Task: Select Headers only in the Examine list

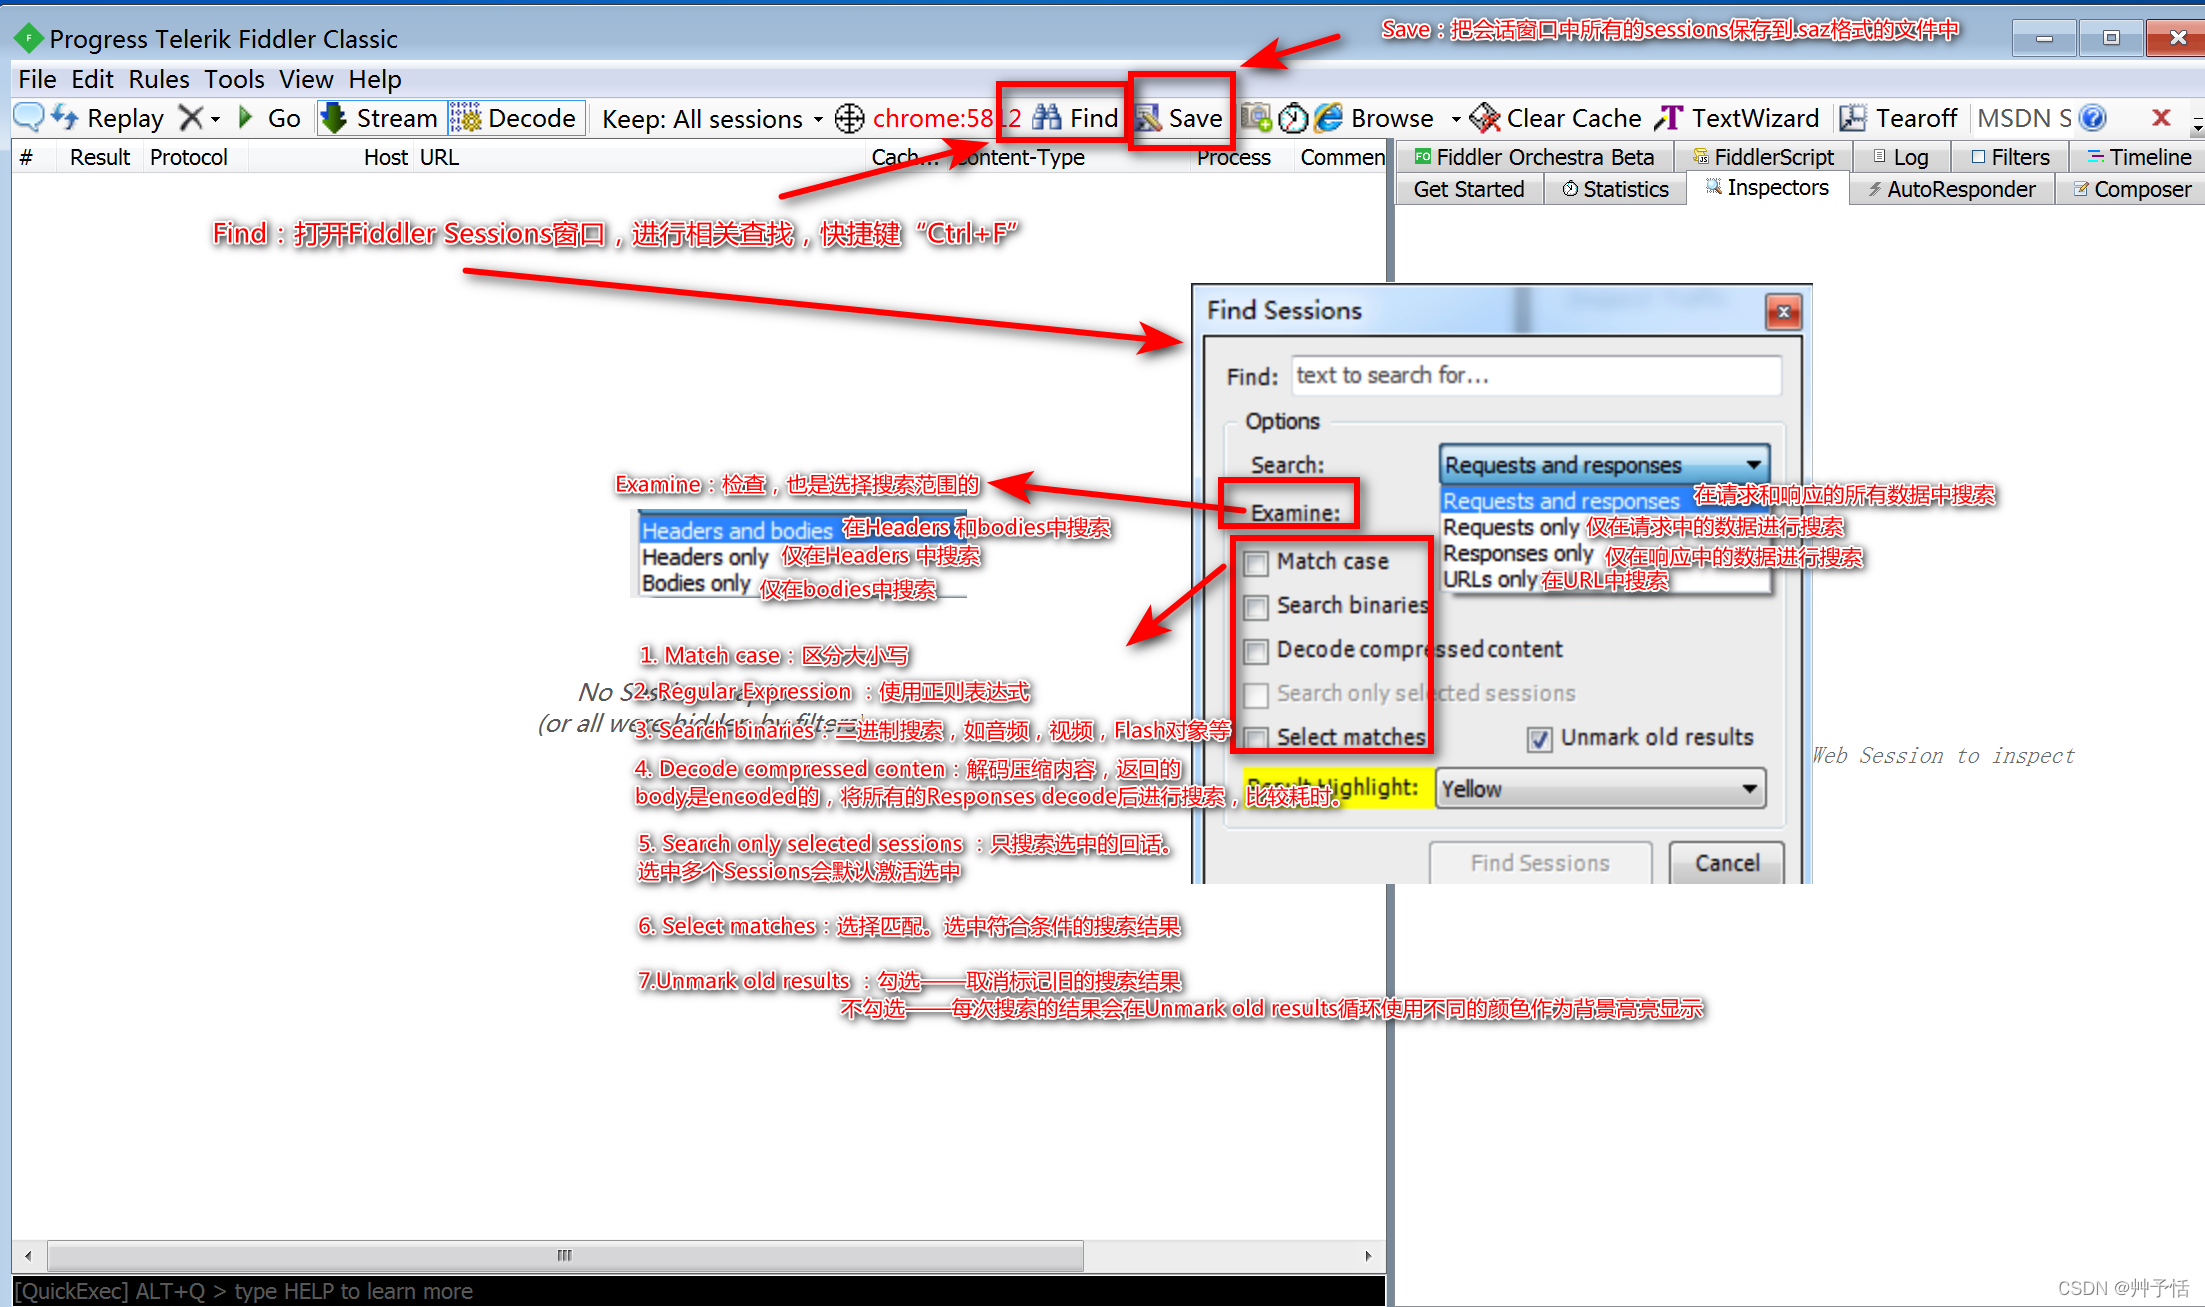Action: pos(704,557)
